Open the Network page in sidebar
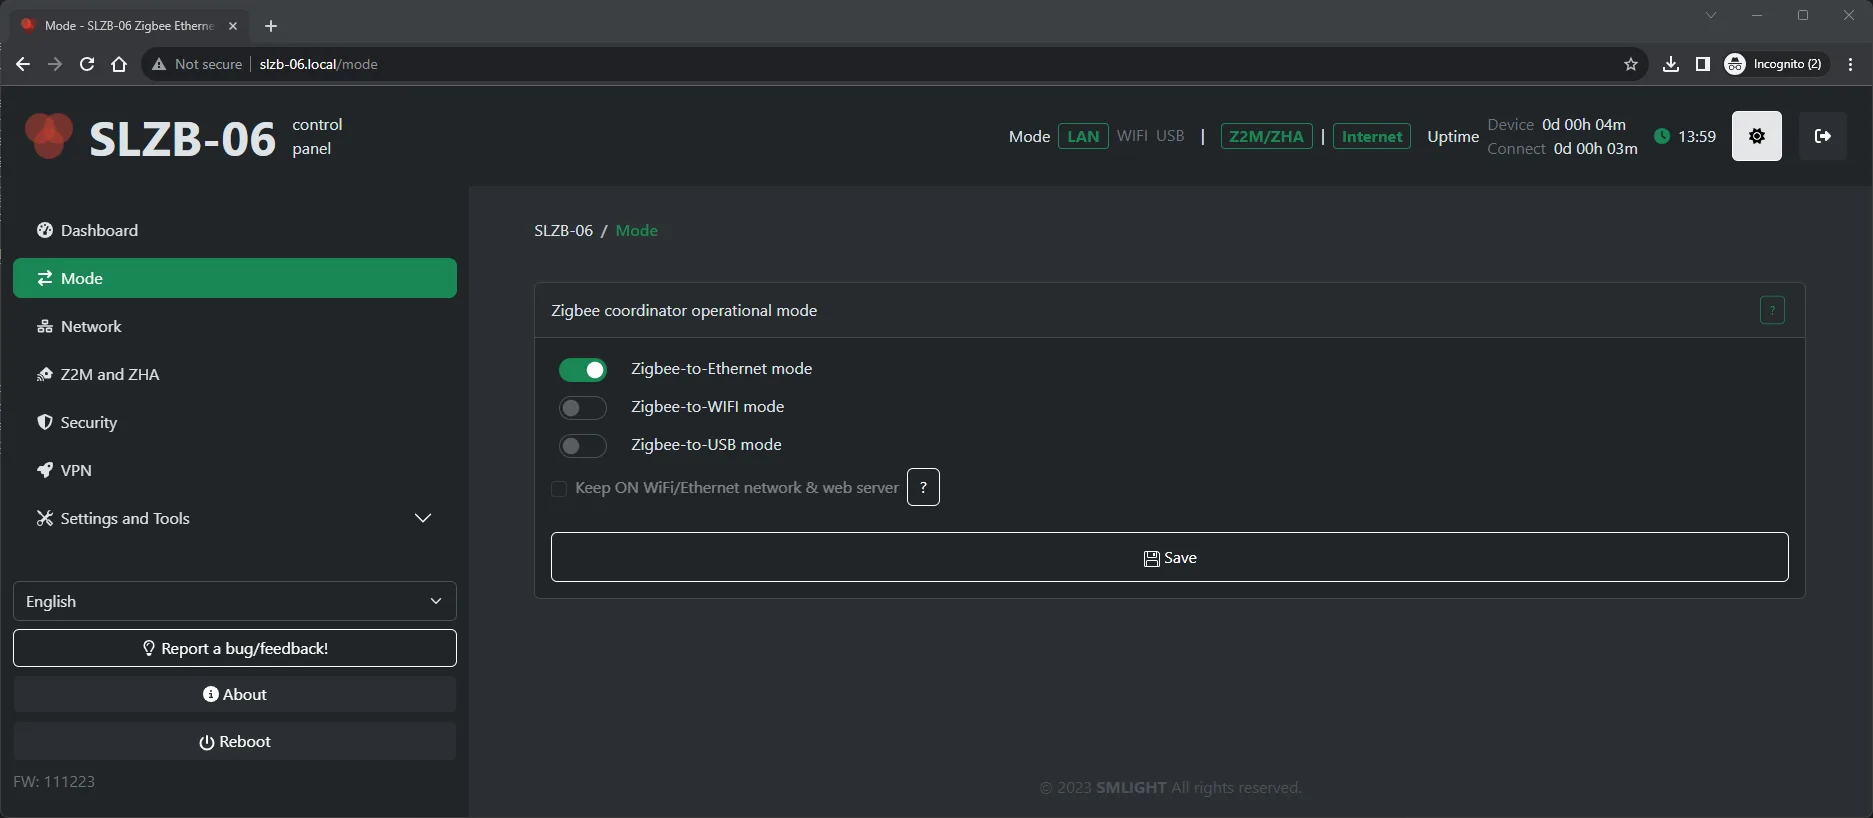 click(x=91, y=327)
